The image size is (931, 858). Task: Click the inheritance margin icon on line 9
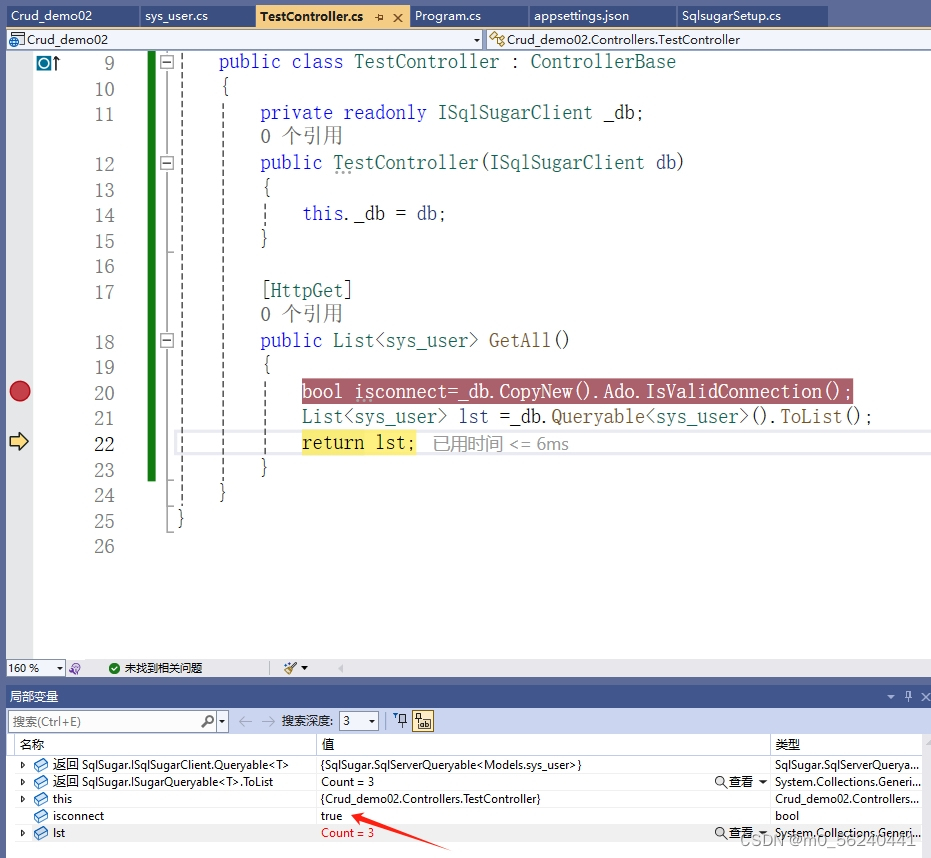pos(48,62)
